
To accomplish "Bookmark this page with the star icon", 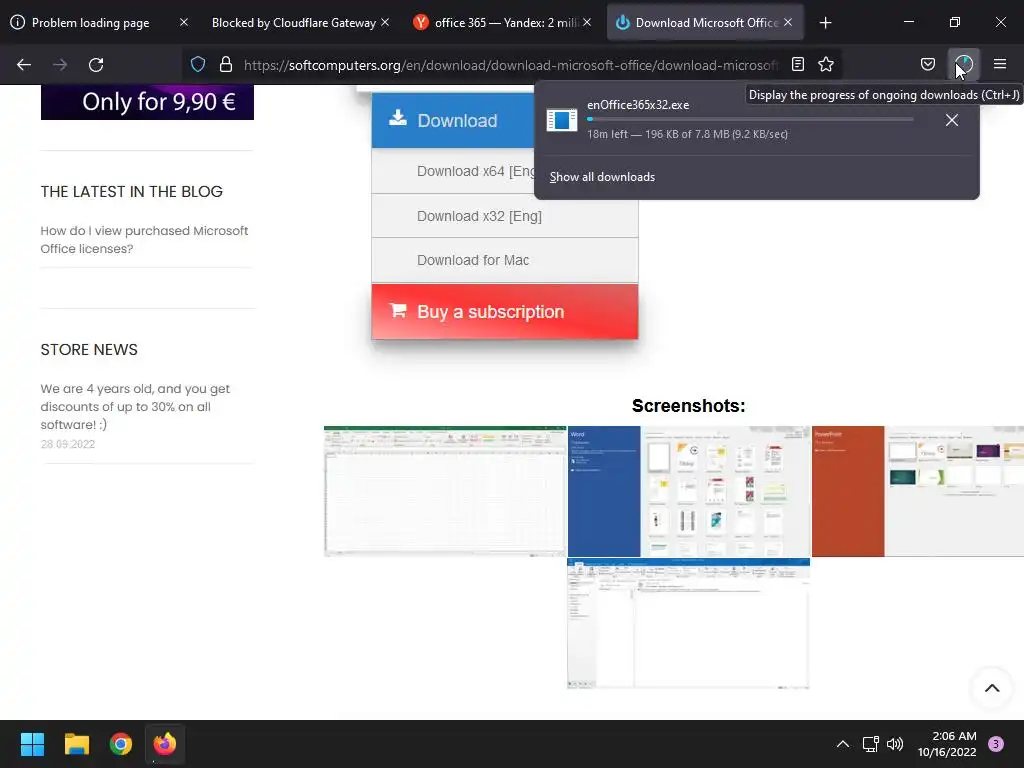I will pos(826,64).
